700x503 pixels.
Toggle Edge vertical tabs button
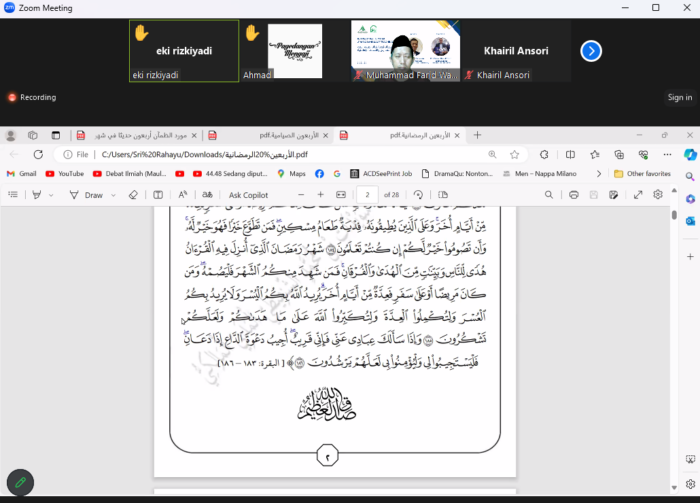[56, 135]
